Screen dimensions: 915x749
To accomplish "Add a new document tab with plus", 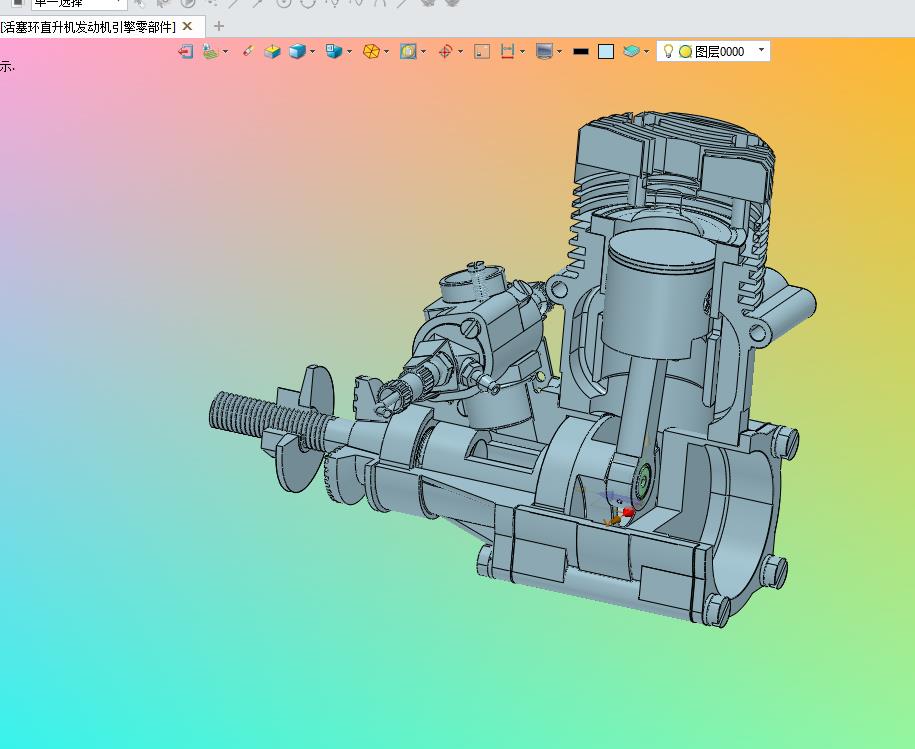I will [219, 26].
